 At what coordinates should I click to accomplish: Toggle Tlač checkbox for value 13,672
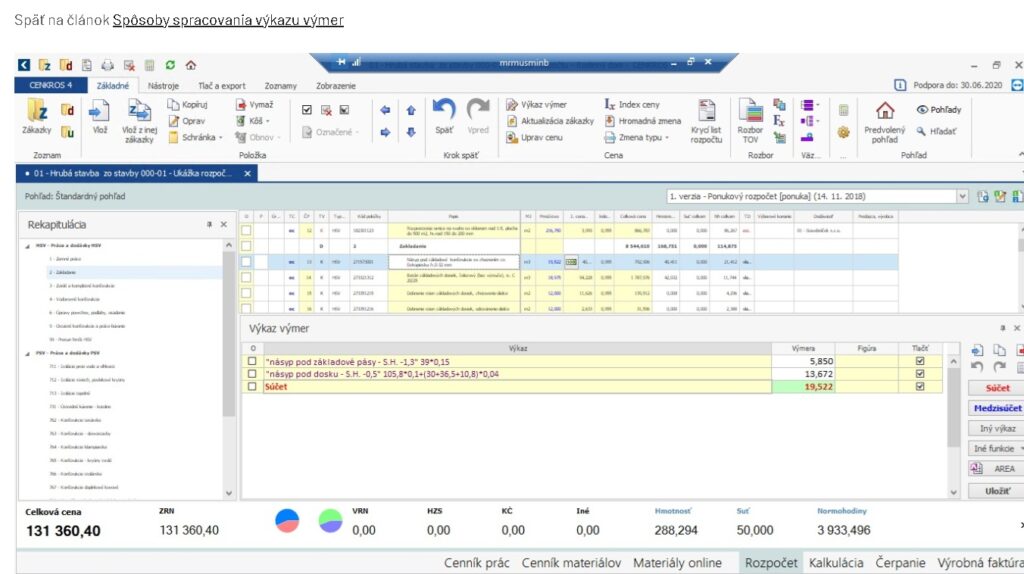coord(920,374)
